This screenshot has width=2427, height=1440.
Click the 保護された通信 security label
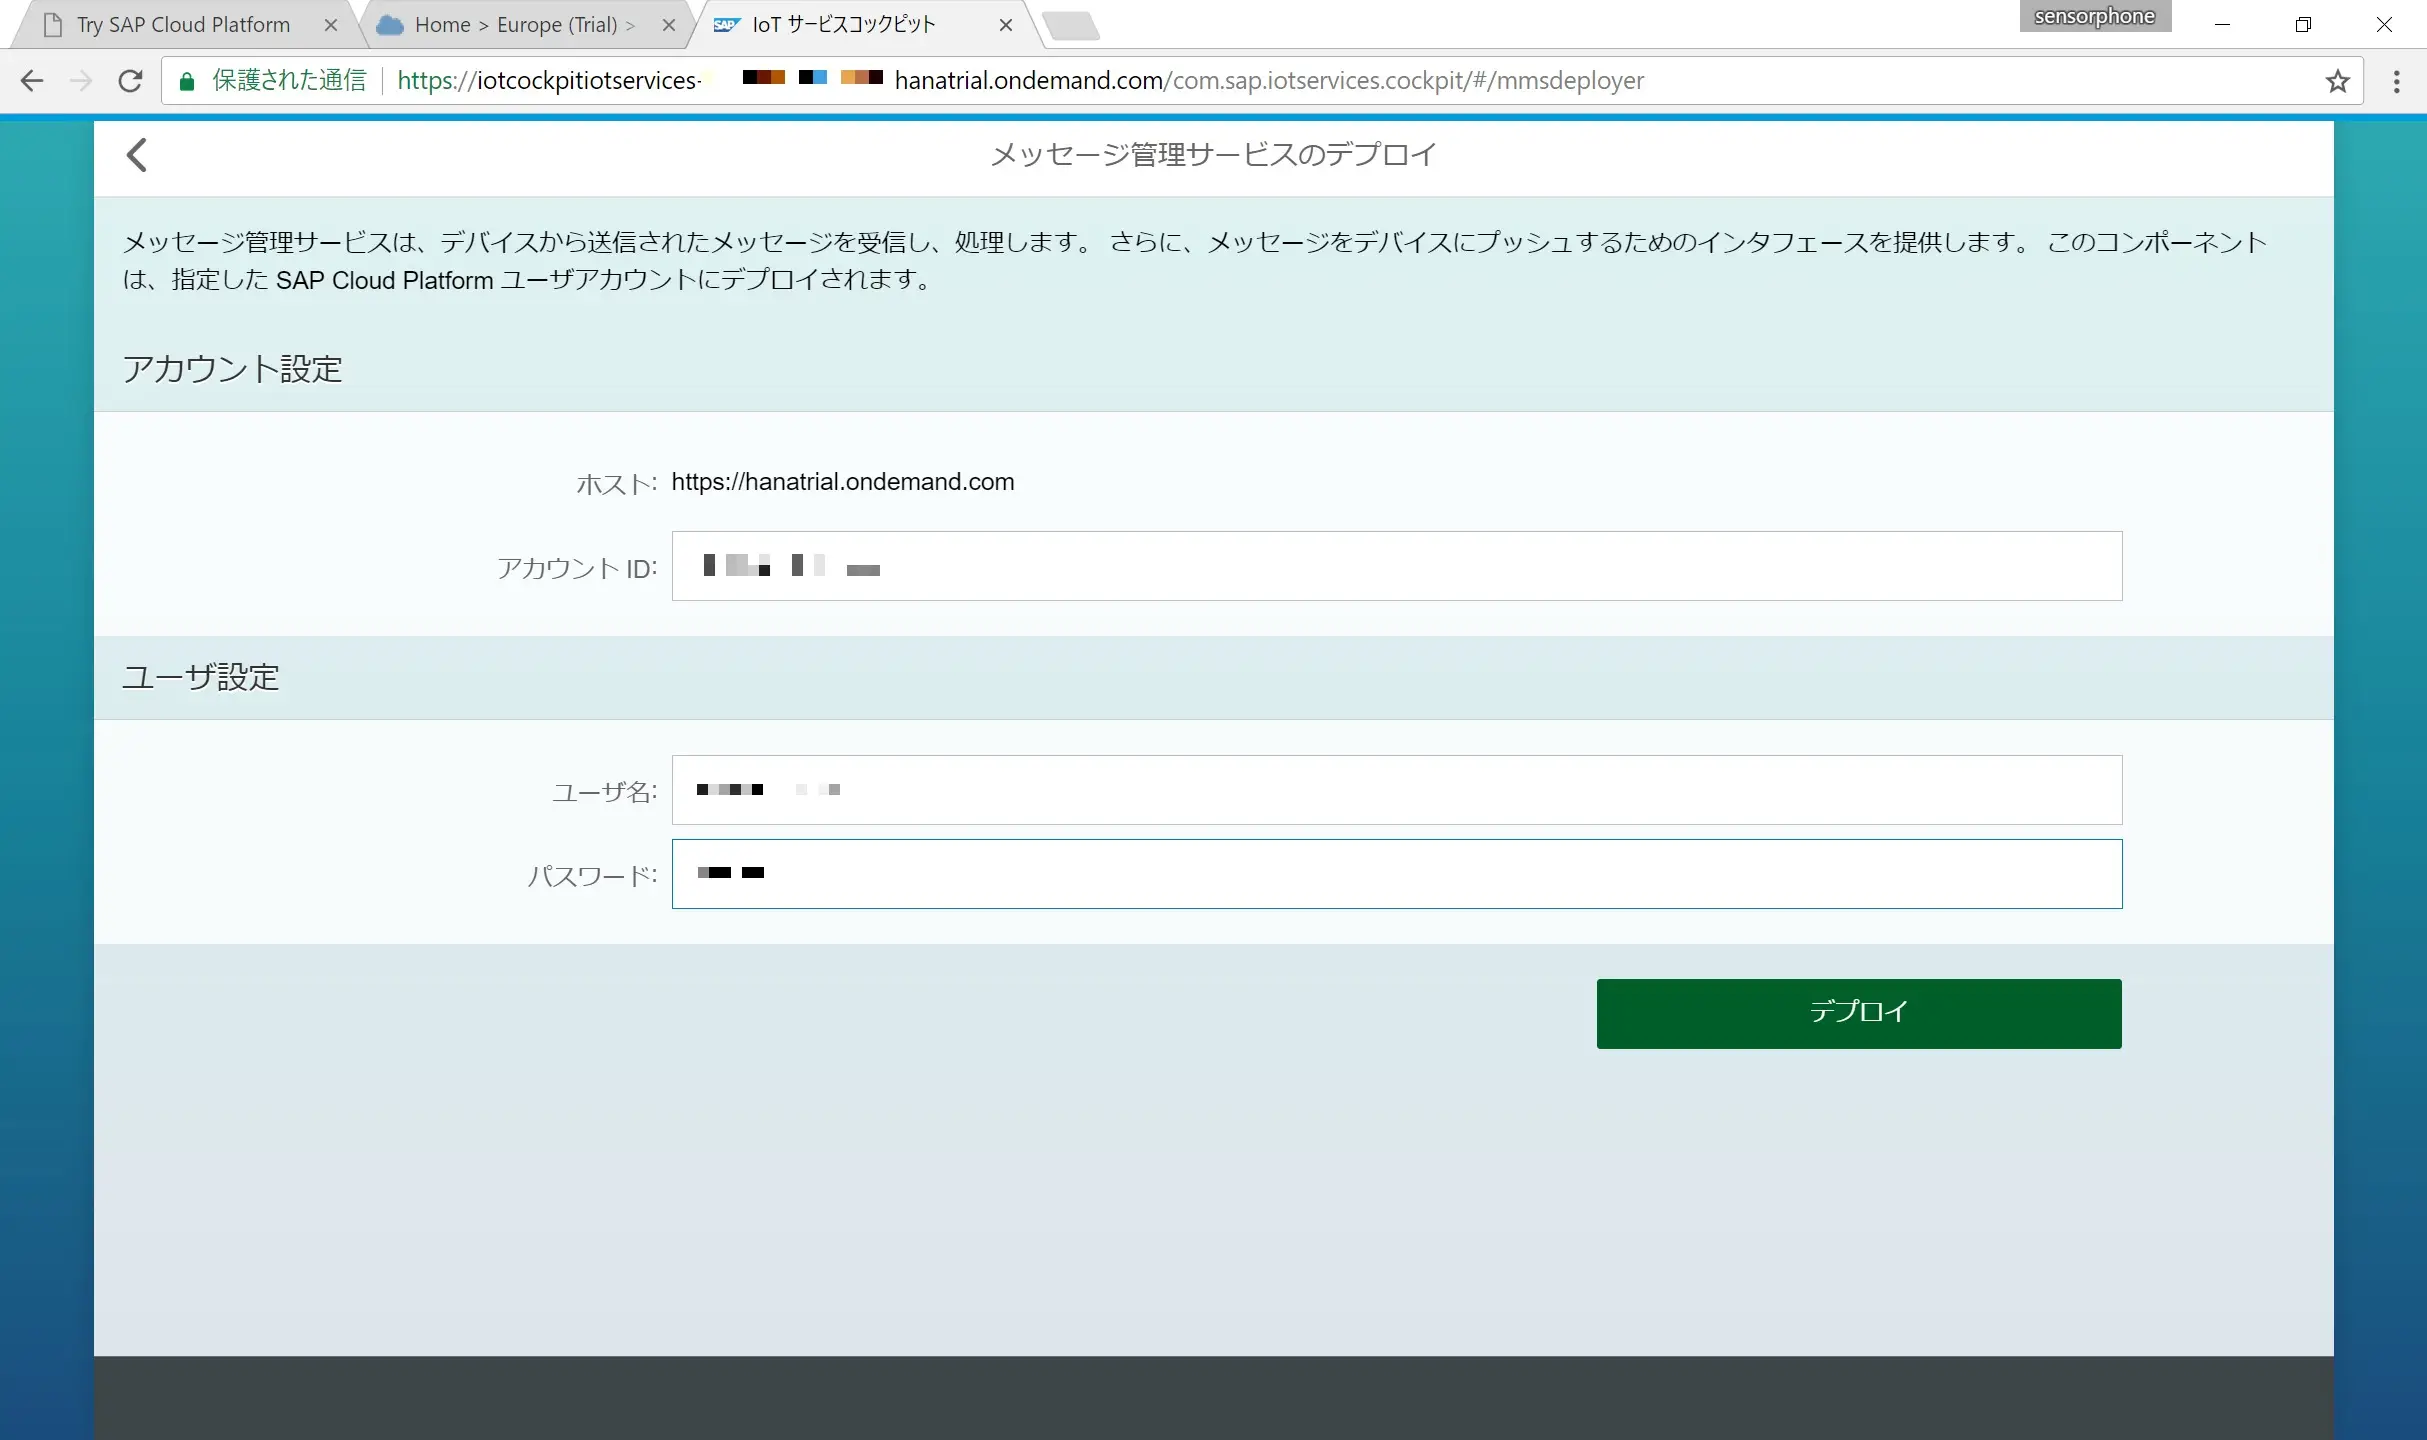click(x=289, y=81)
